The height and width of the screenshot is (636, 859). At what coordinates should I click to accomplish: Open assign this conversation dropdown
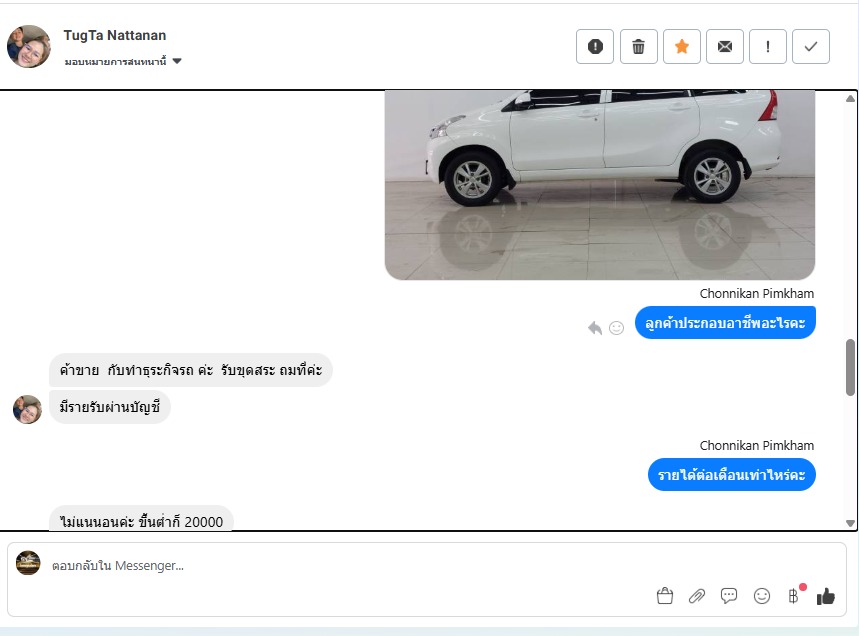click(x=123, y=61)
